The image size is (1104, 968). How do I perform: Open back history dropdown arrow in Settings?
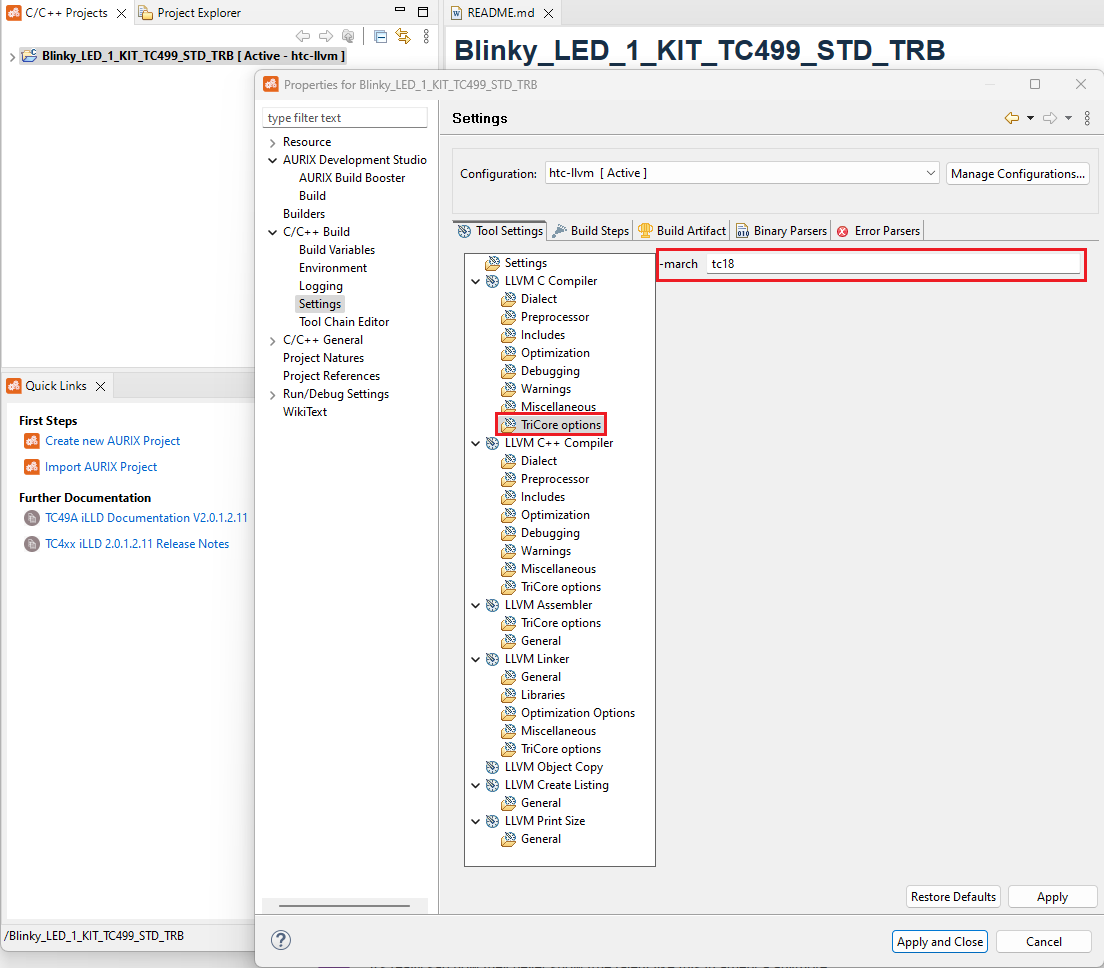[x=1030, y=118]
